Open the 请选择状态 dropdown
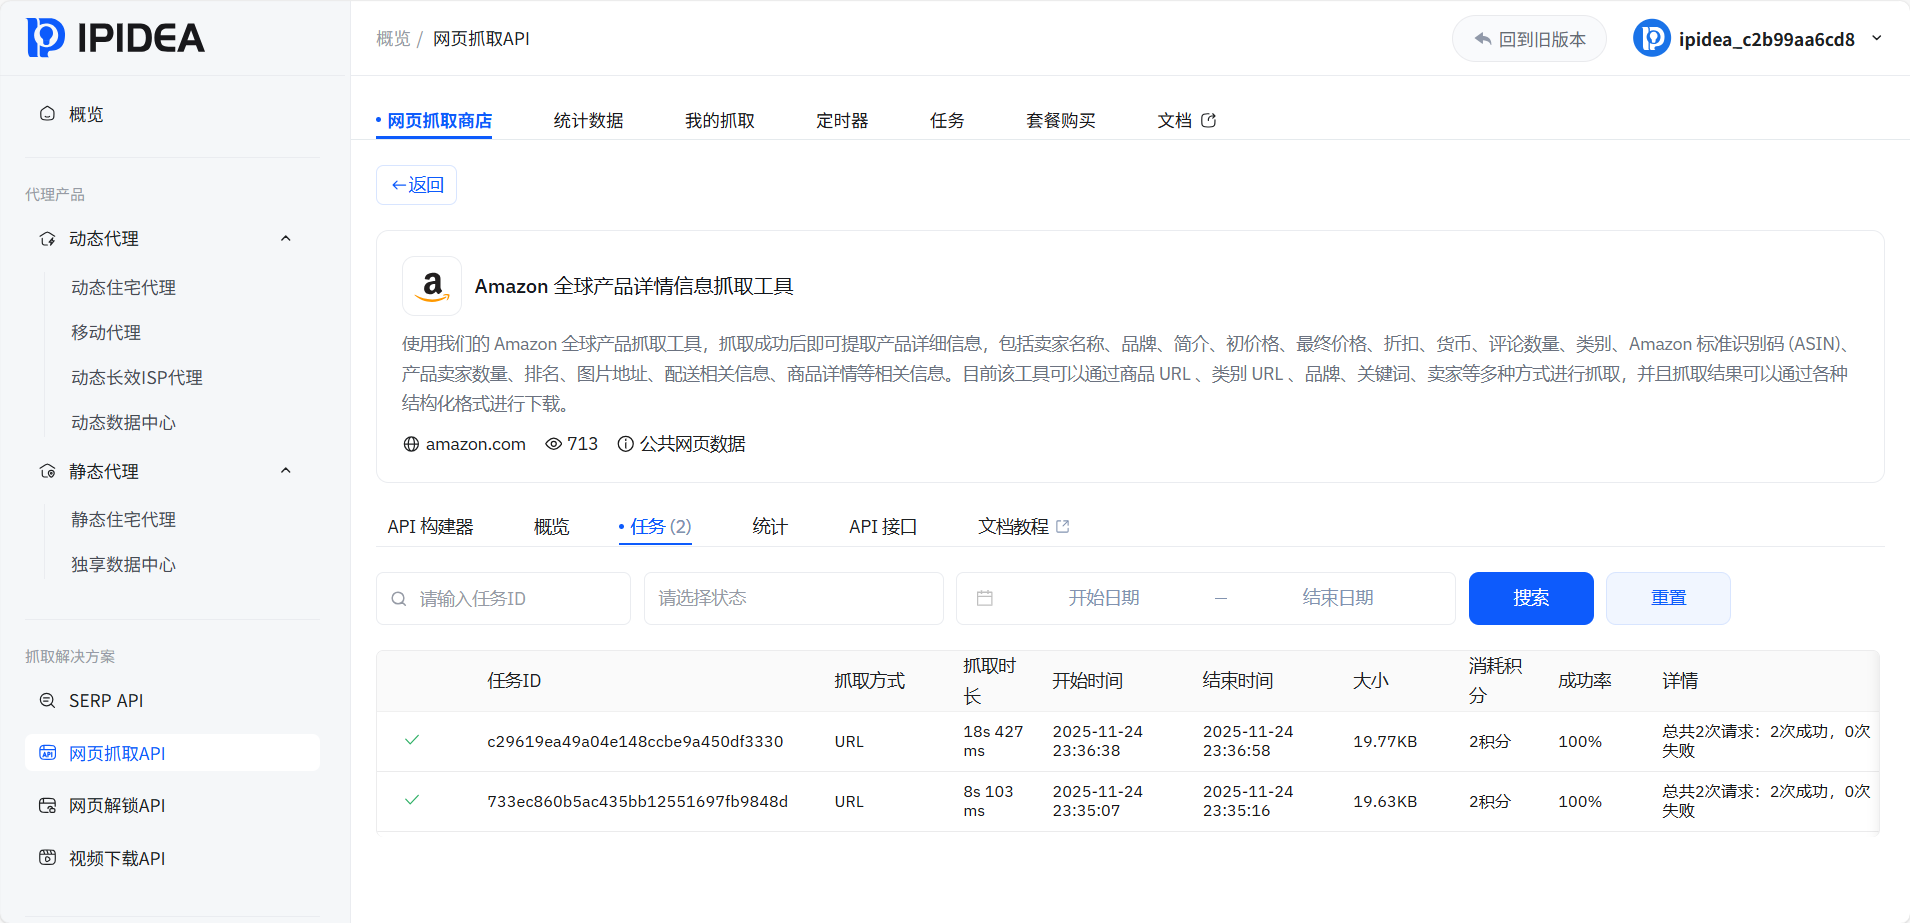The height and width of the screenshot is (923, 1910). [794, 599]
